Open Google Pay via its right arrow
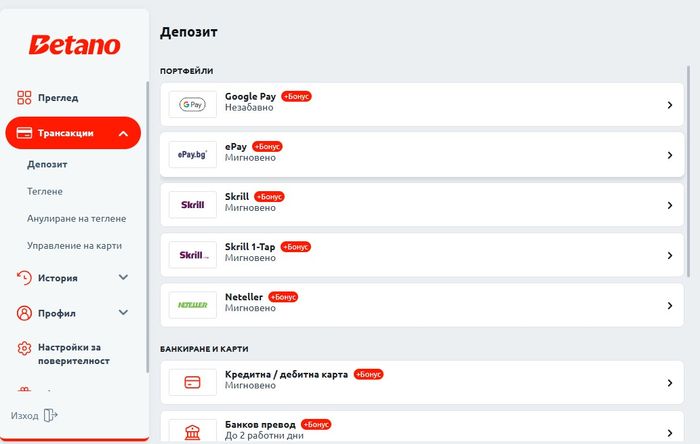 (670, 105)
